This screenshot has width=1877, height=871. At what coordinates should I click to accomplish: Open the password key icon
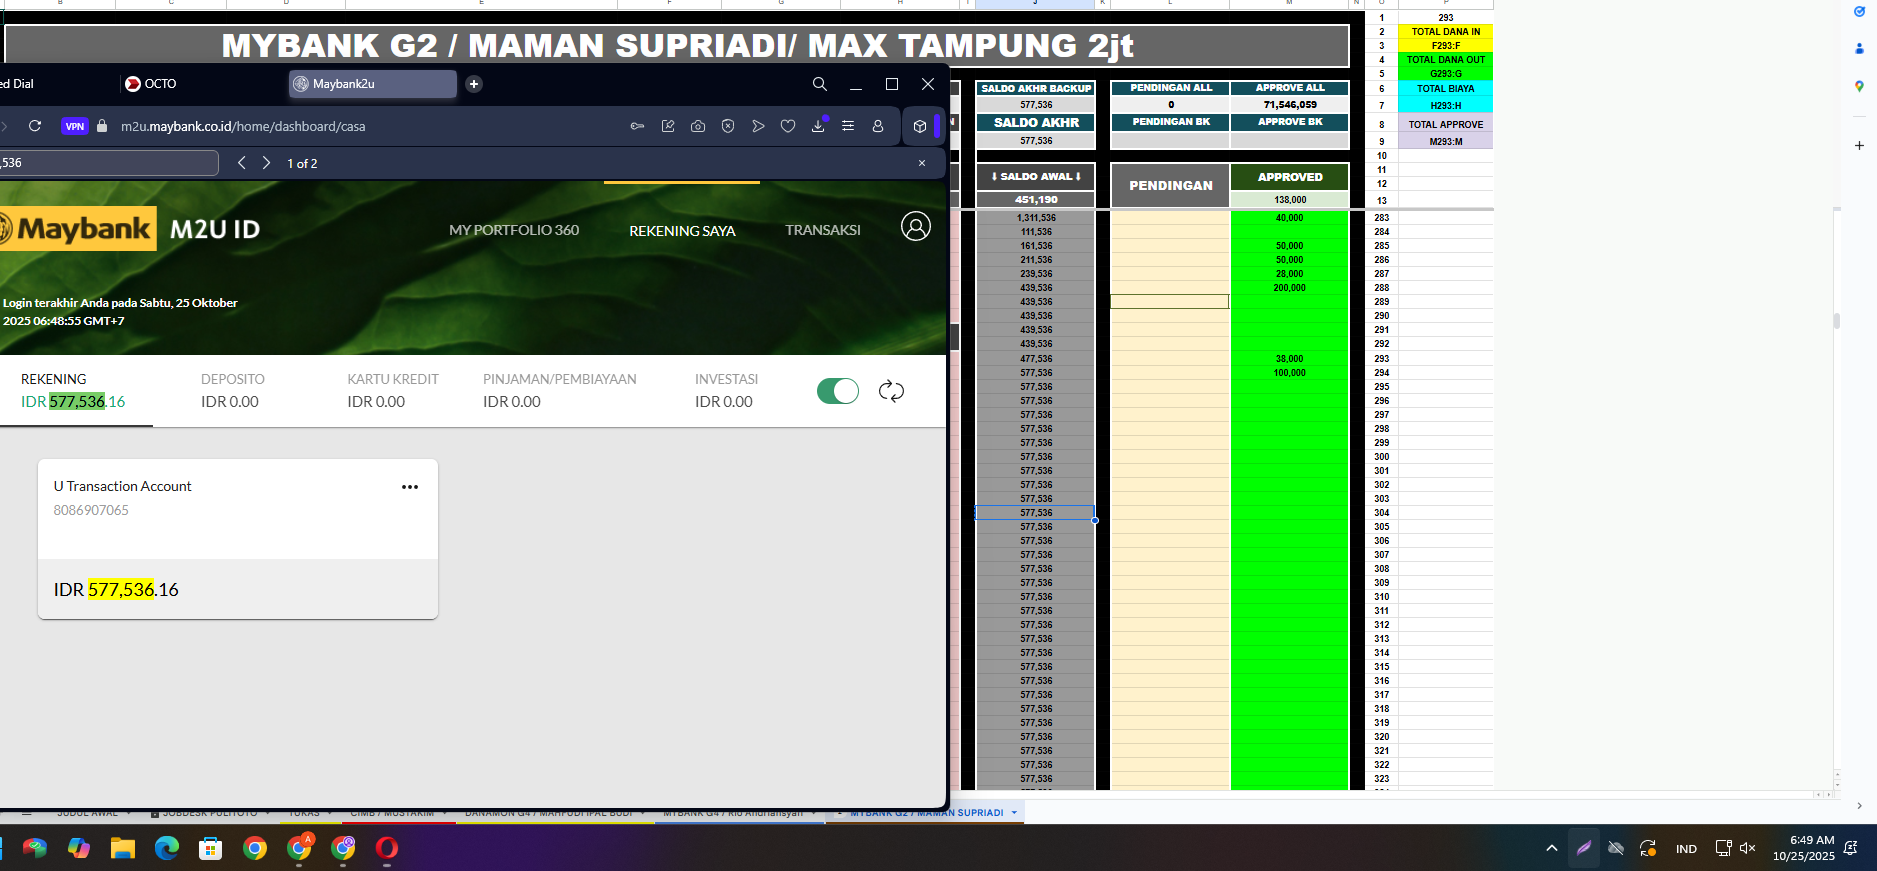click(637, 126)
